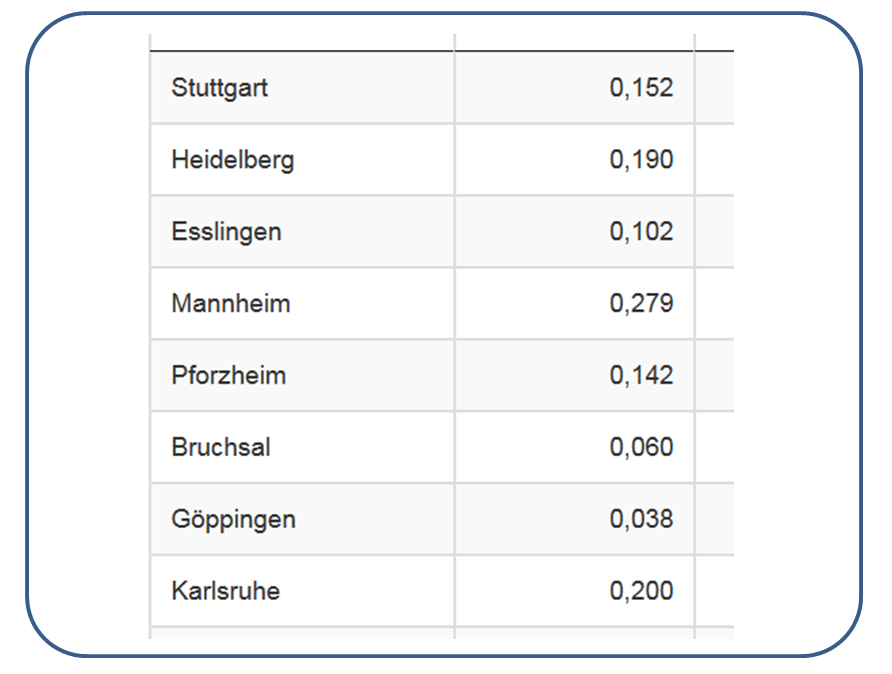
Task: Click the Karlsruhe table cell
Action: click(x=303, y=592)
